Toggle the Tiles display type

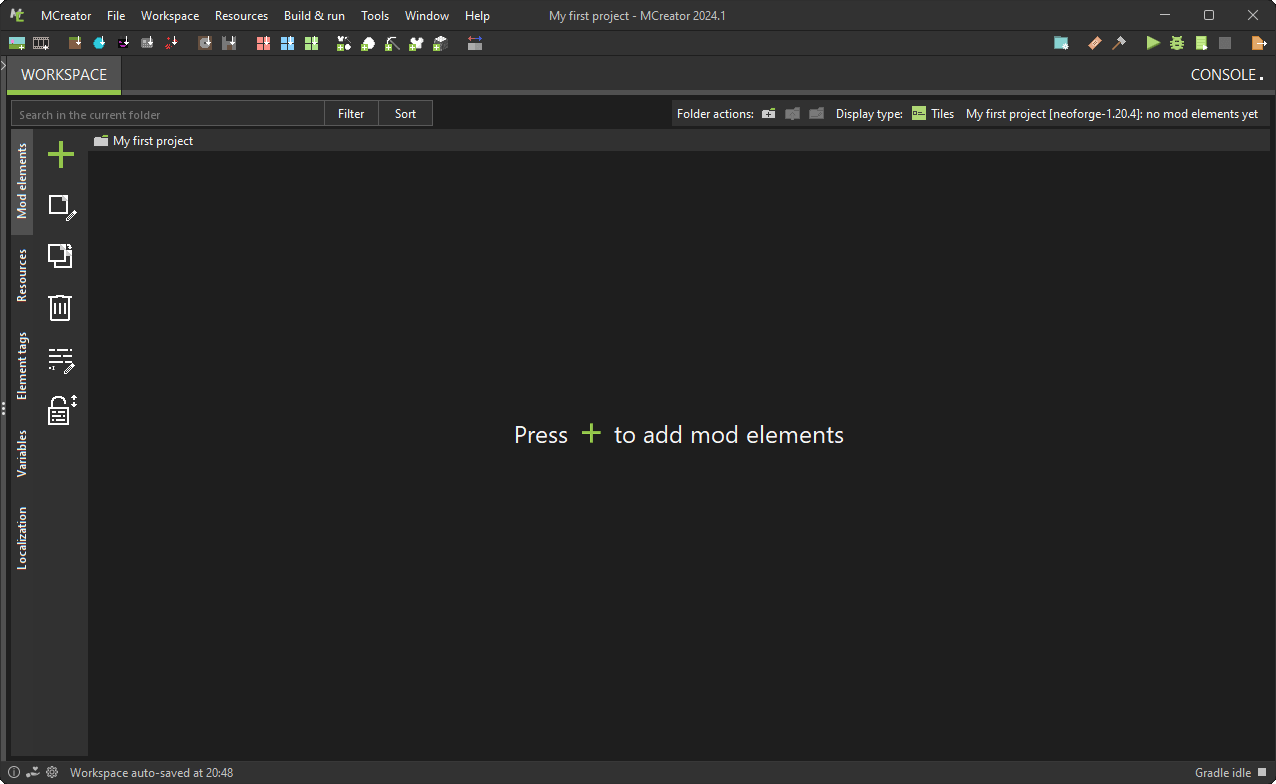click(x=933, y=114)
